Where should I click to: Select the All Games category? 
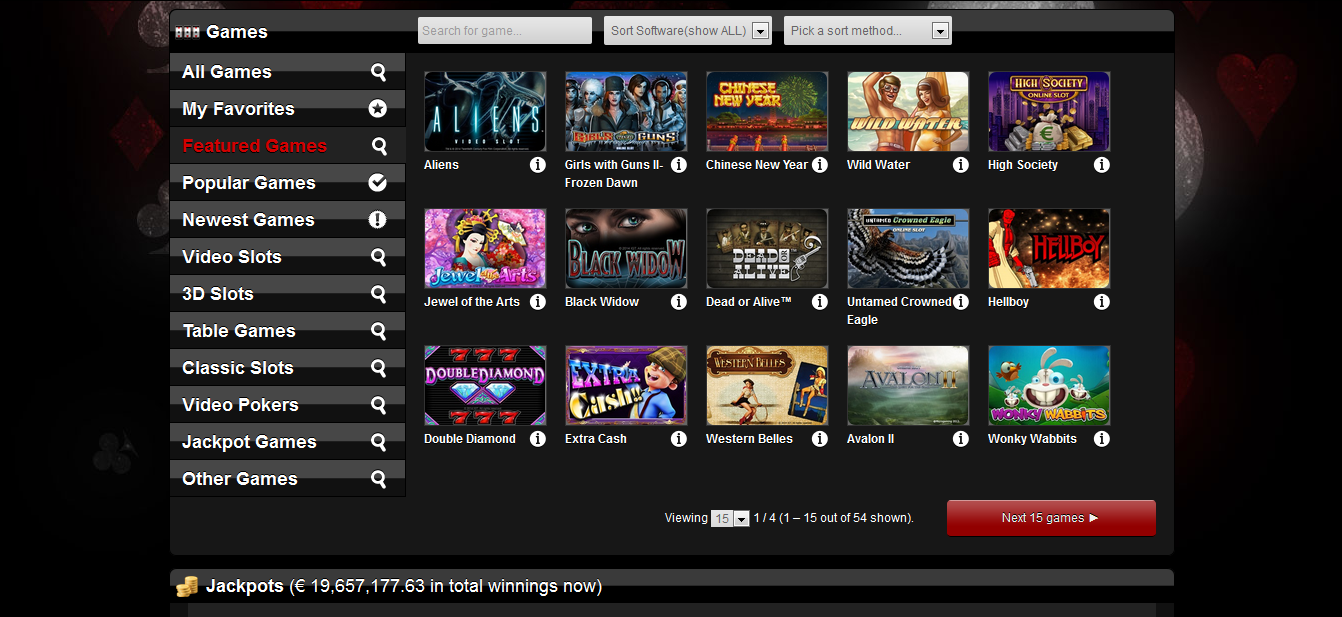coord(288,72)
